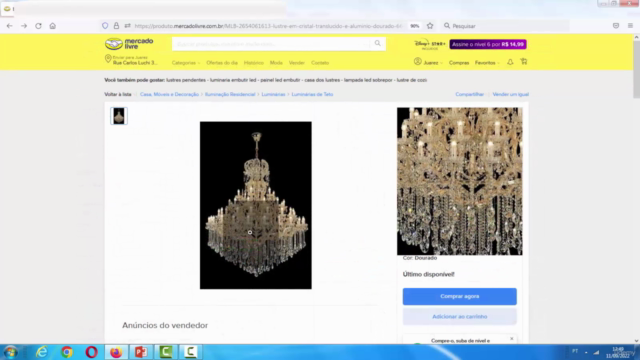Click Comprar agora button

[x=460, y=296]
